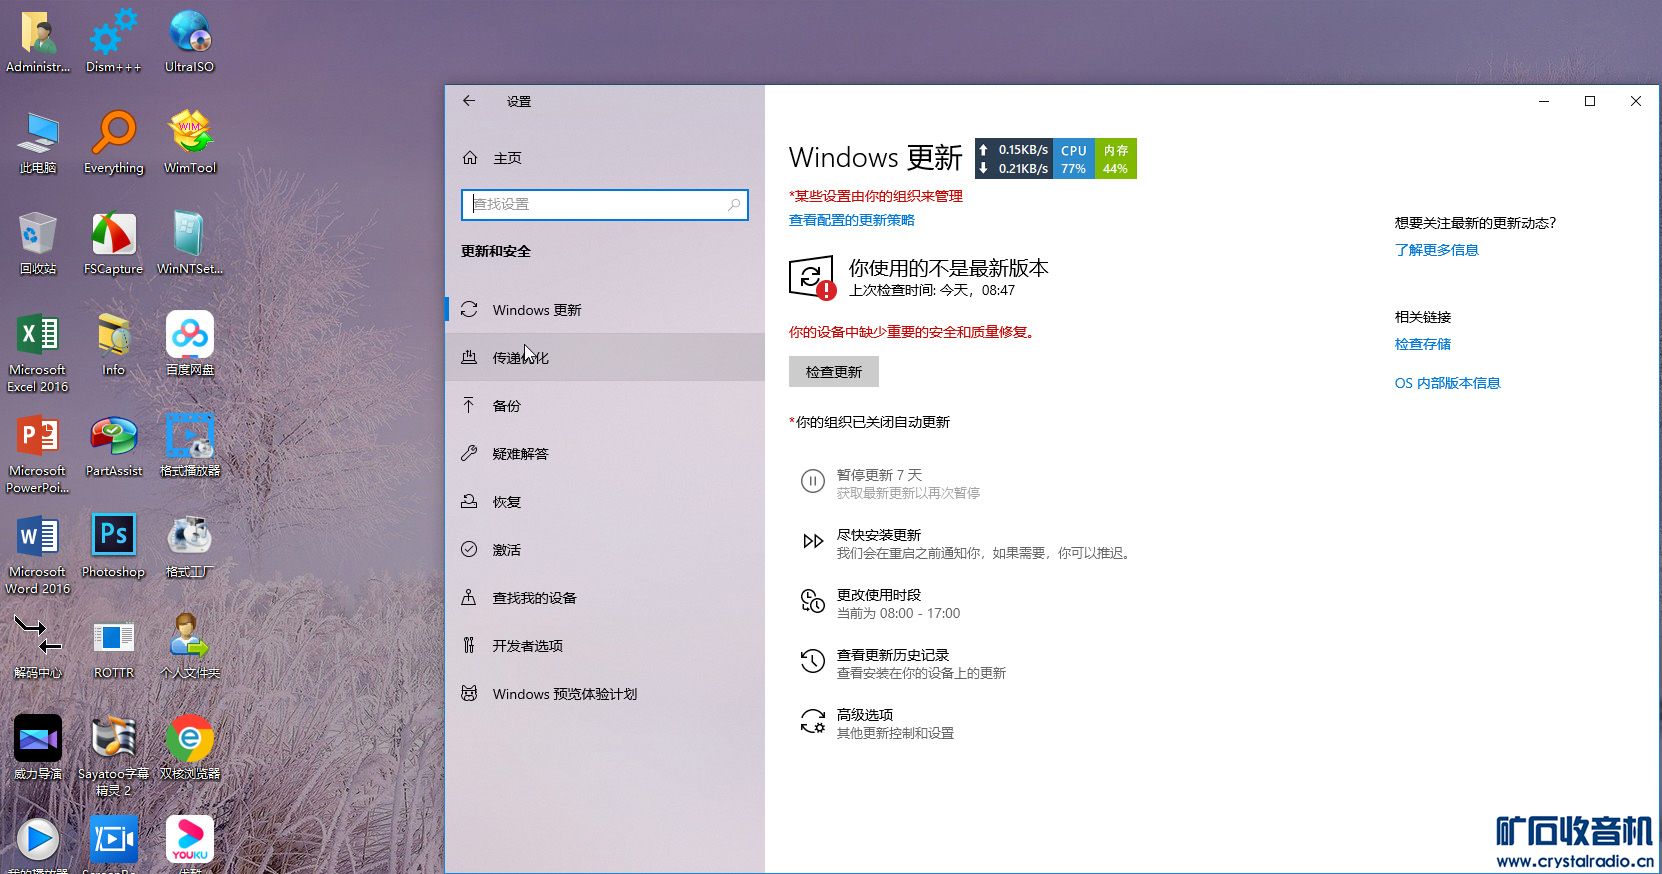1662x874 pixels.
Task: Open the OS 内部版本信息 link
Action: click(x=1447, y=383)
